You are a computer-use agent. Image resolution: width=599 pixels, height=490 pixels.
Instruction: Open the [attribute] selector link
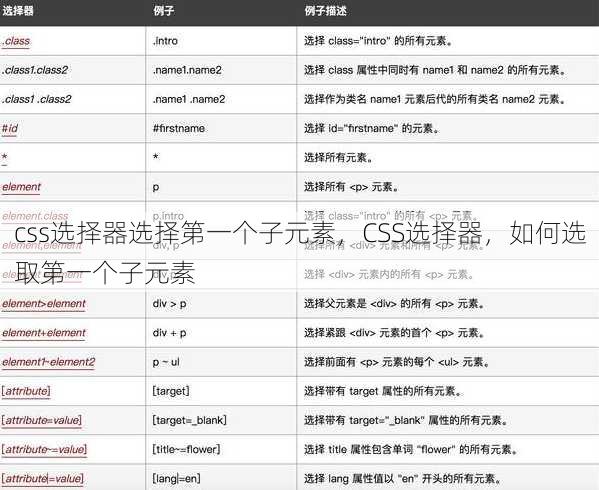pyautogui.click(x=26, y=391)
